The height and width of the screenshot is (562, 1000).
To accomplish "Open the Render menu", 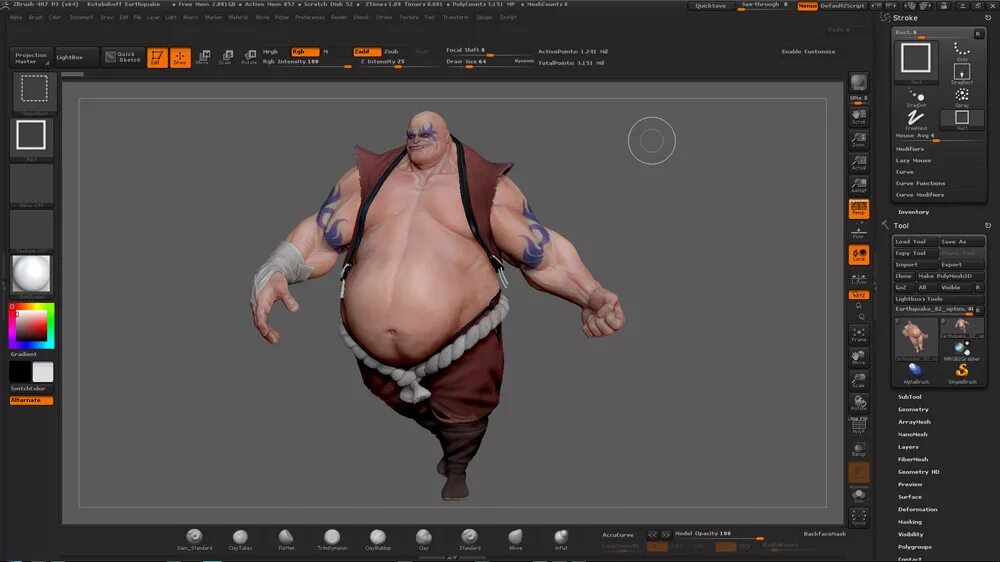I will (339, 17).
